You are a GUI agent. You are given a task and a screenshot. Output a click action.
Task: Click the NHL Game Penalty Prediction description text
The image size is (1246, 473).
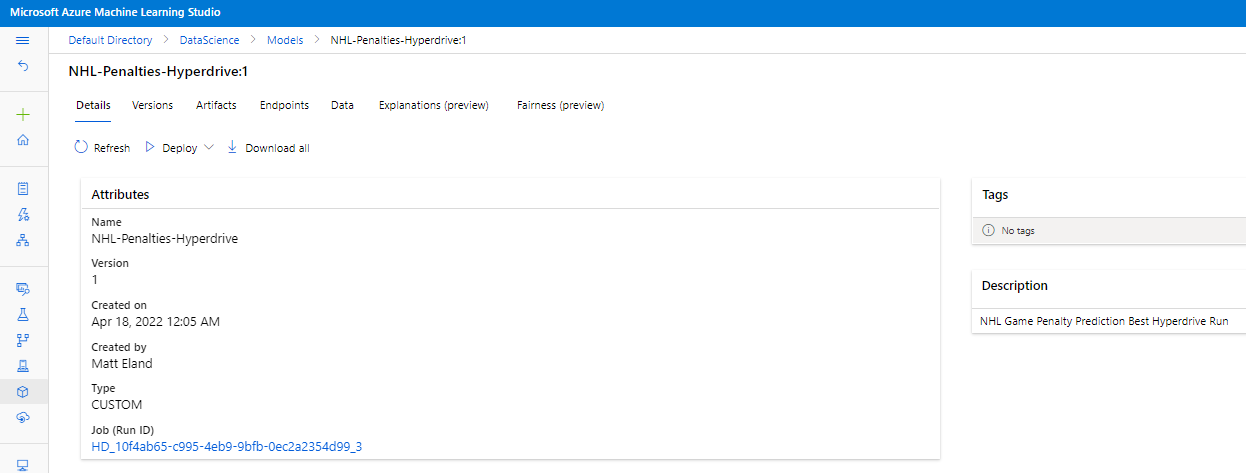[1103, 322]
